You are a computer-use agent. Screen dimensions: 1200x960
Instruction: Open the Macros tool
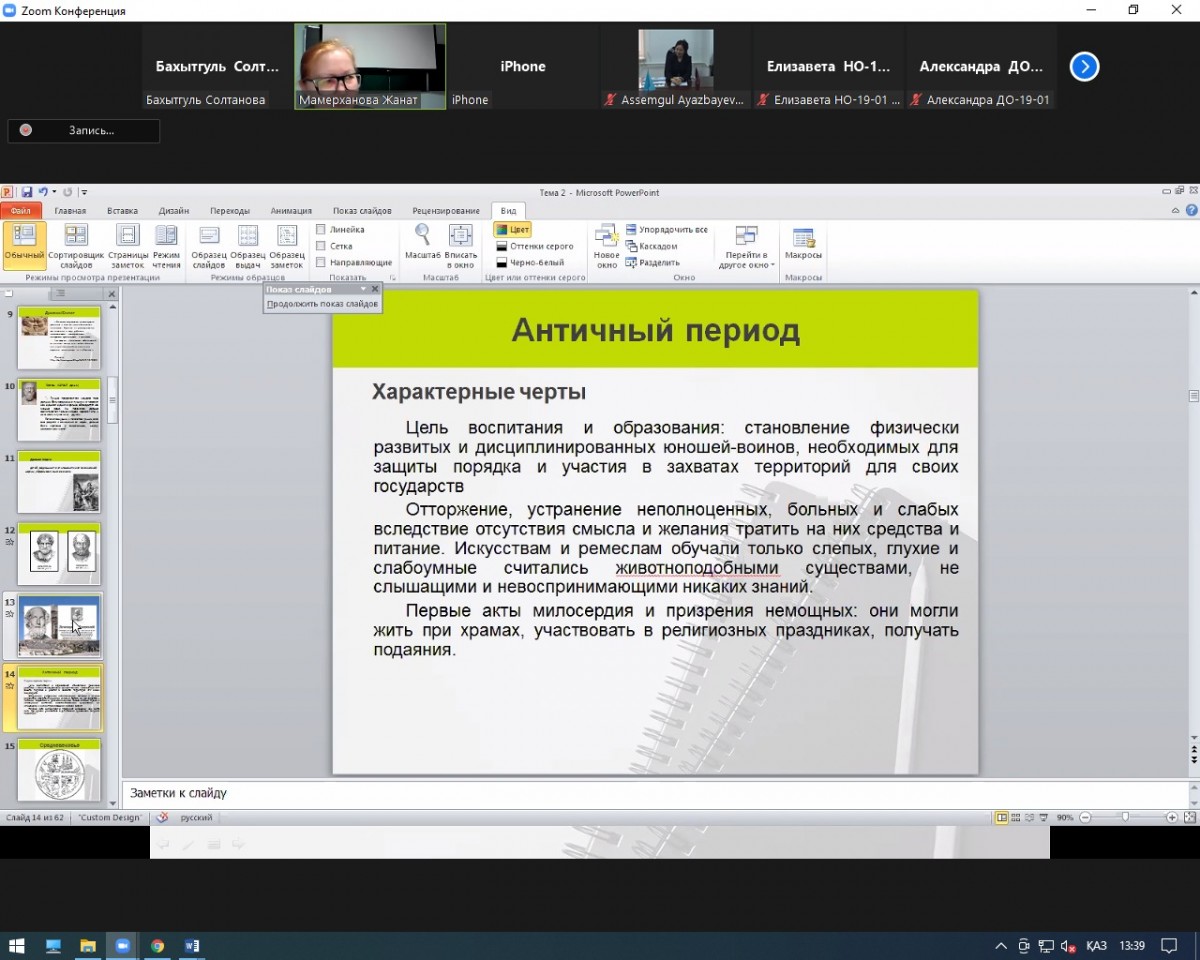pos(803,246)
